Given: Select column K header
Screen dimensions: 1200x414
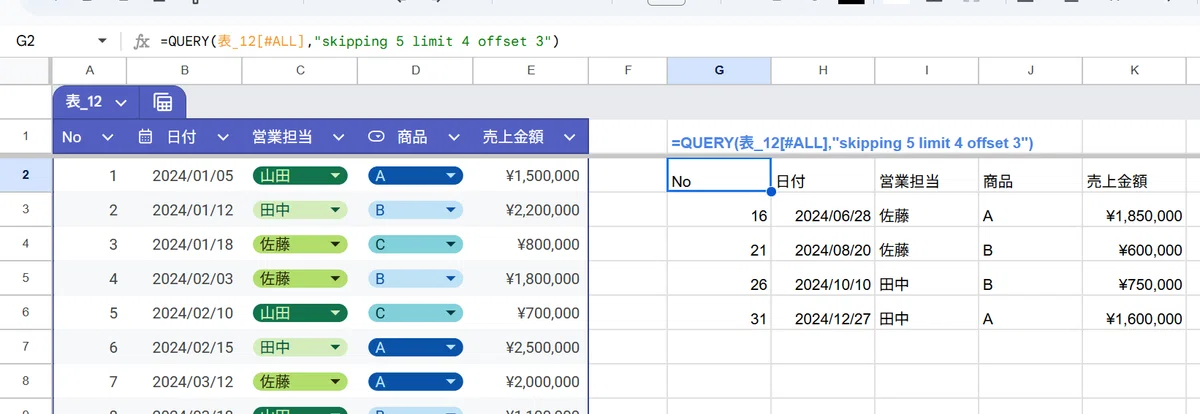Looking at the screenshot, I should pos(1134,70).
